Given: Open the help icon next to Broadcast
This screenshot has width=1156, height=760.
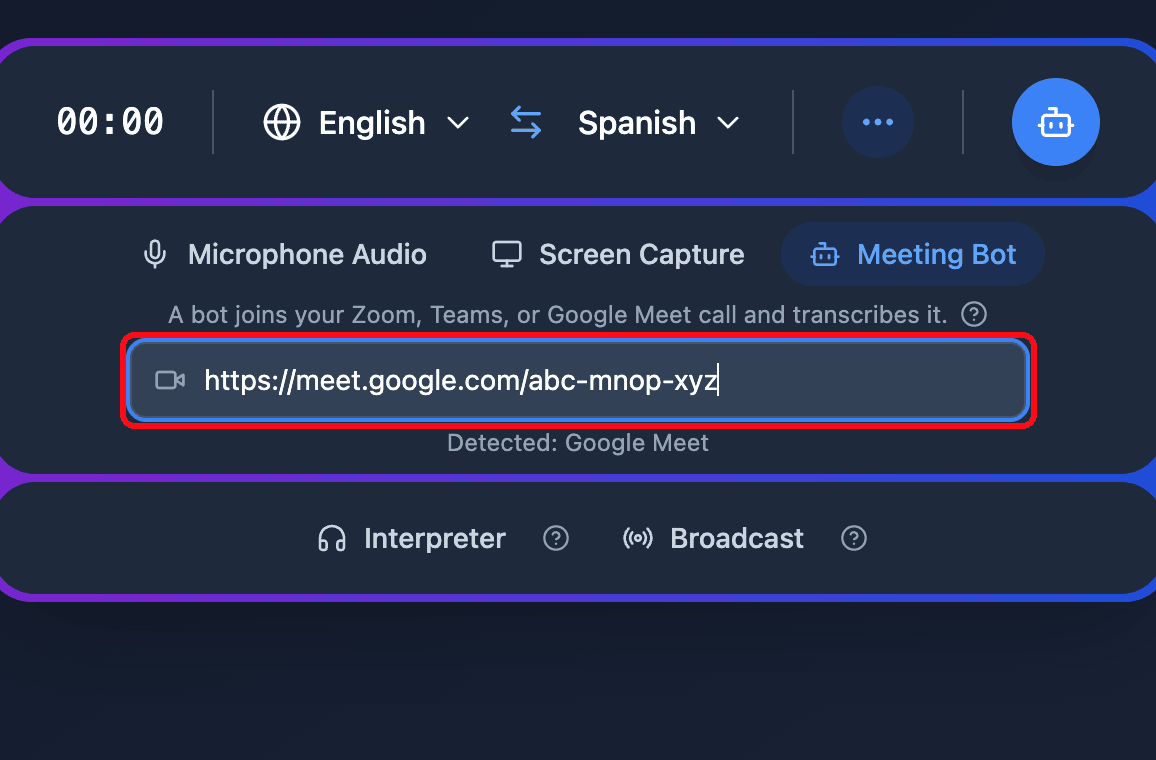Looking at the screenshot, I should pyautogui.click(x=854, y=539).
